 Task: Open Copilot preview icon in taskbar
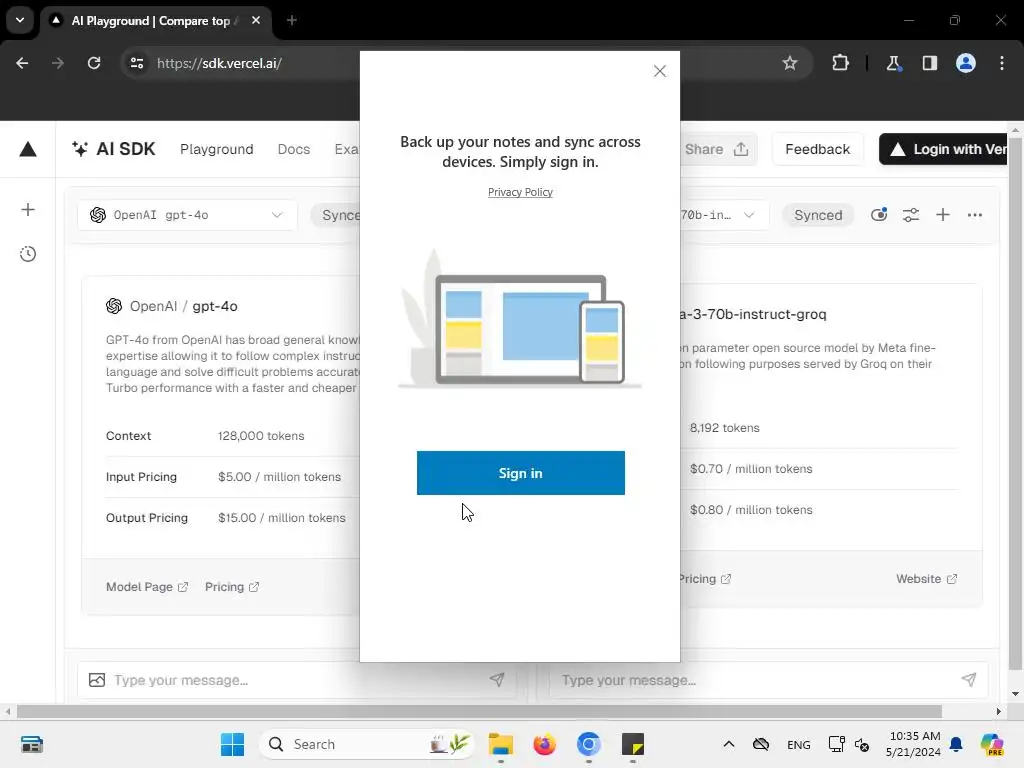click(x=992, y=744)
